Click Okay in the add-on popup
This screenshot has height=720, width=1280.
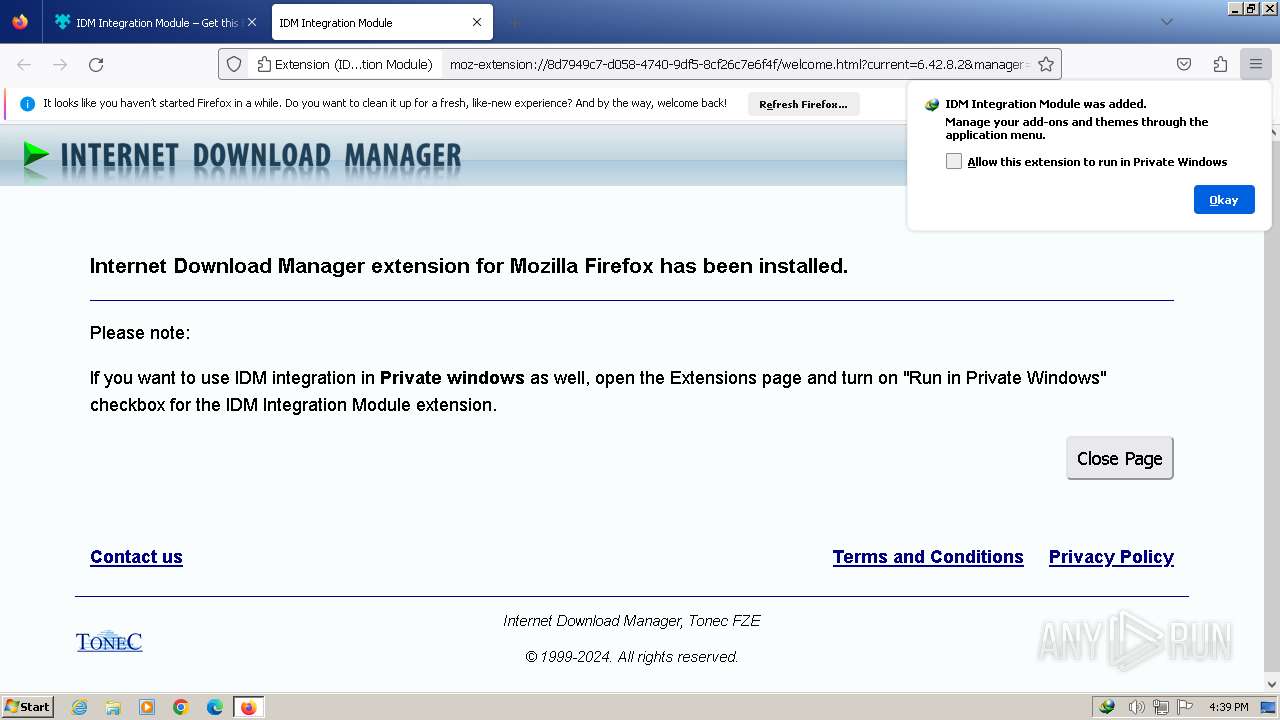[x=1224, y=199]
